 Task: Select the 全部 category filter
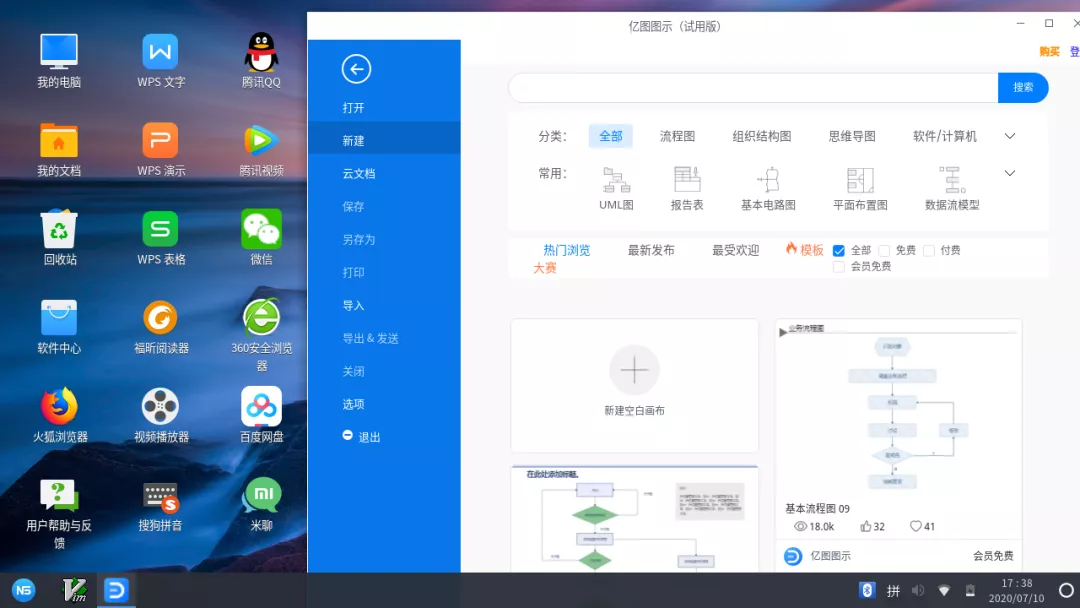pos(610,136)
